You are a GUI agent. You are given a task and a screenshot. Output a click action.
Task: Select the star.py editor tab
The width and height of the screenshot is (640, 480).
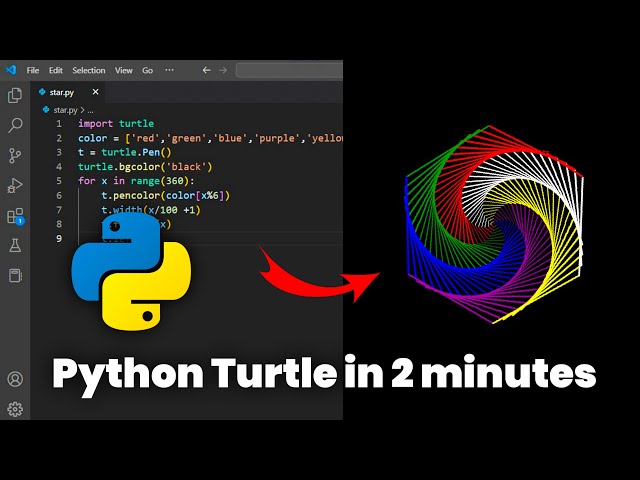pos(68,92)
